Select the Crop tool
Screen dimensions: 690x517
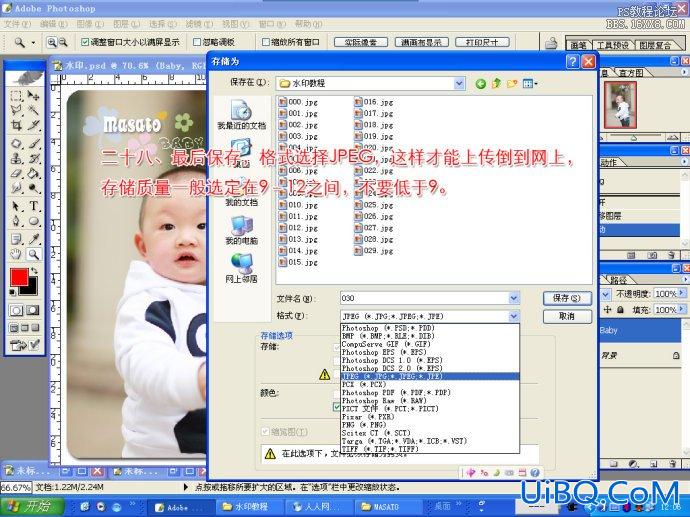coord(17,125)
